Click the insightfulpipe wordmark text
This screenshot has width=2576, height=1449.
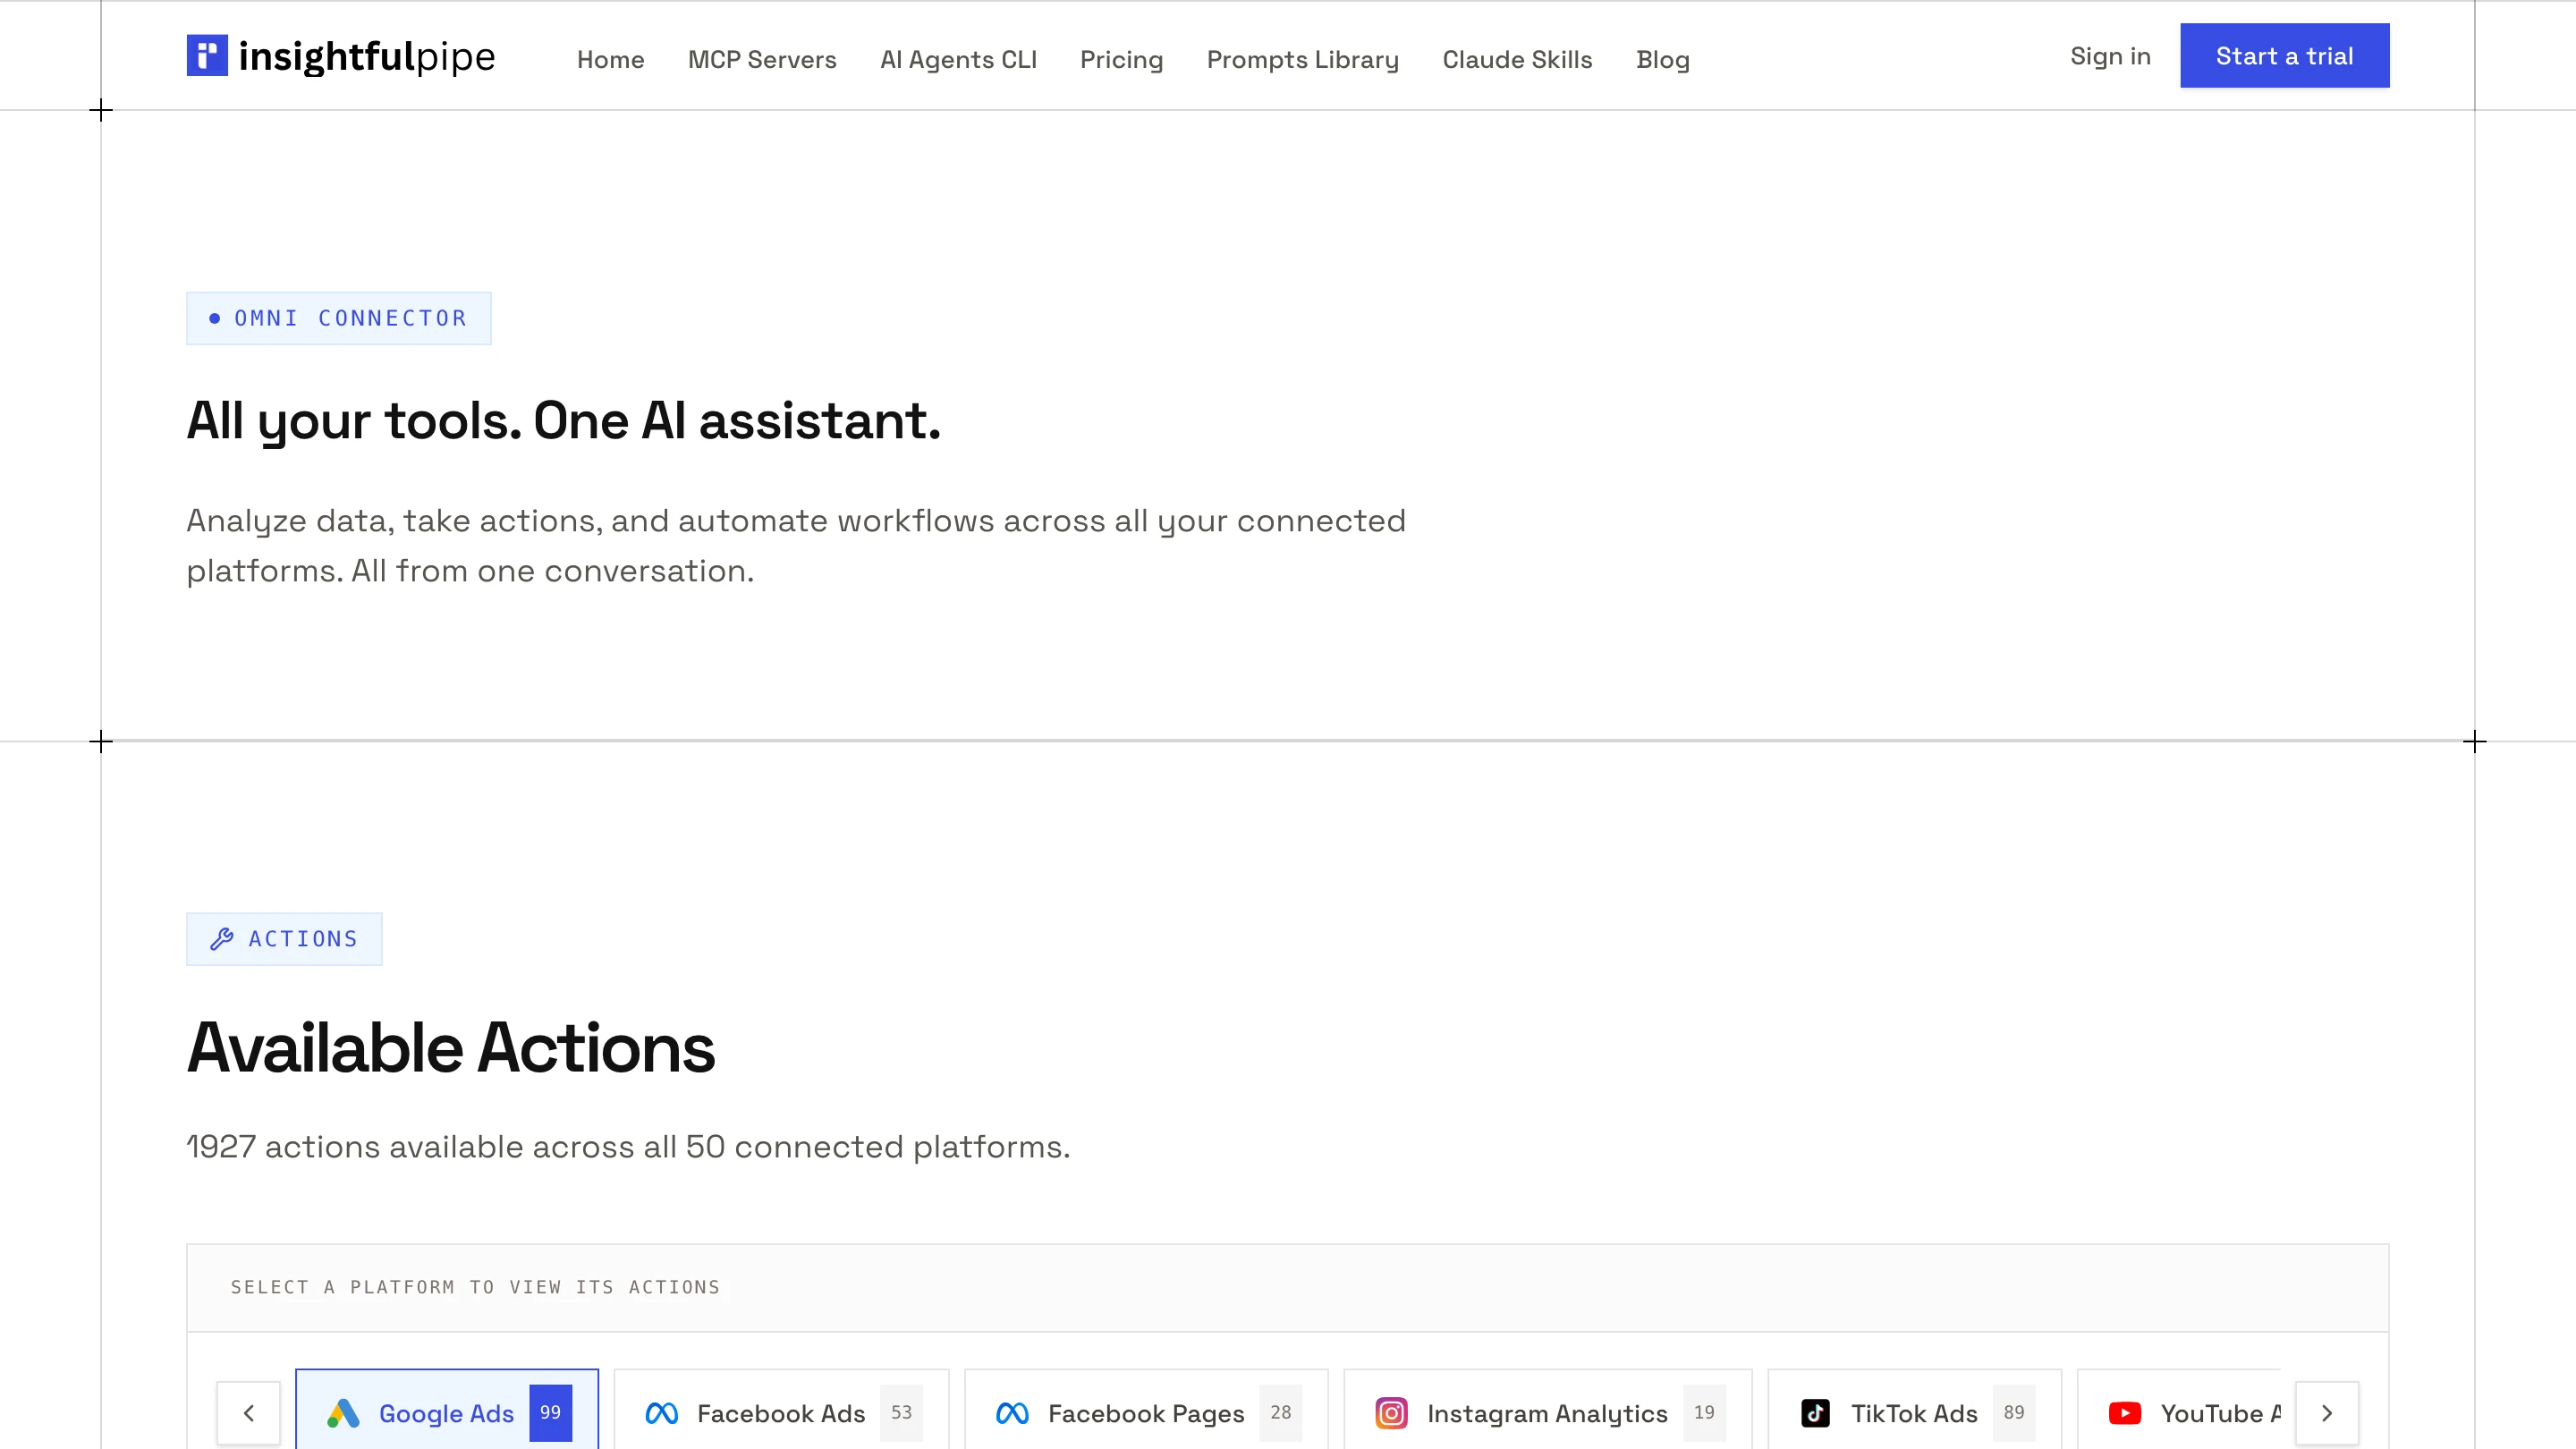click(x=367, y=57)
